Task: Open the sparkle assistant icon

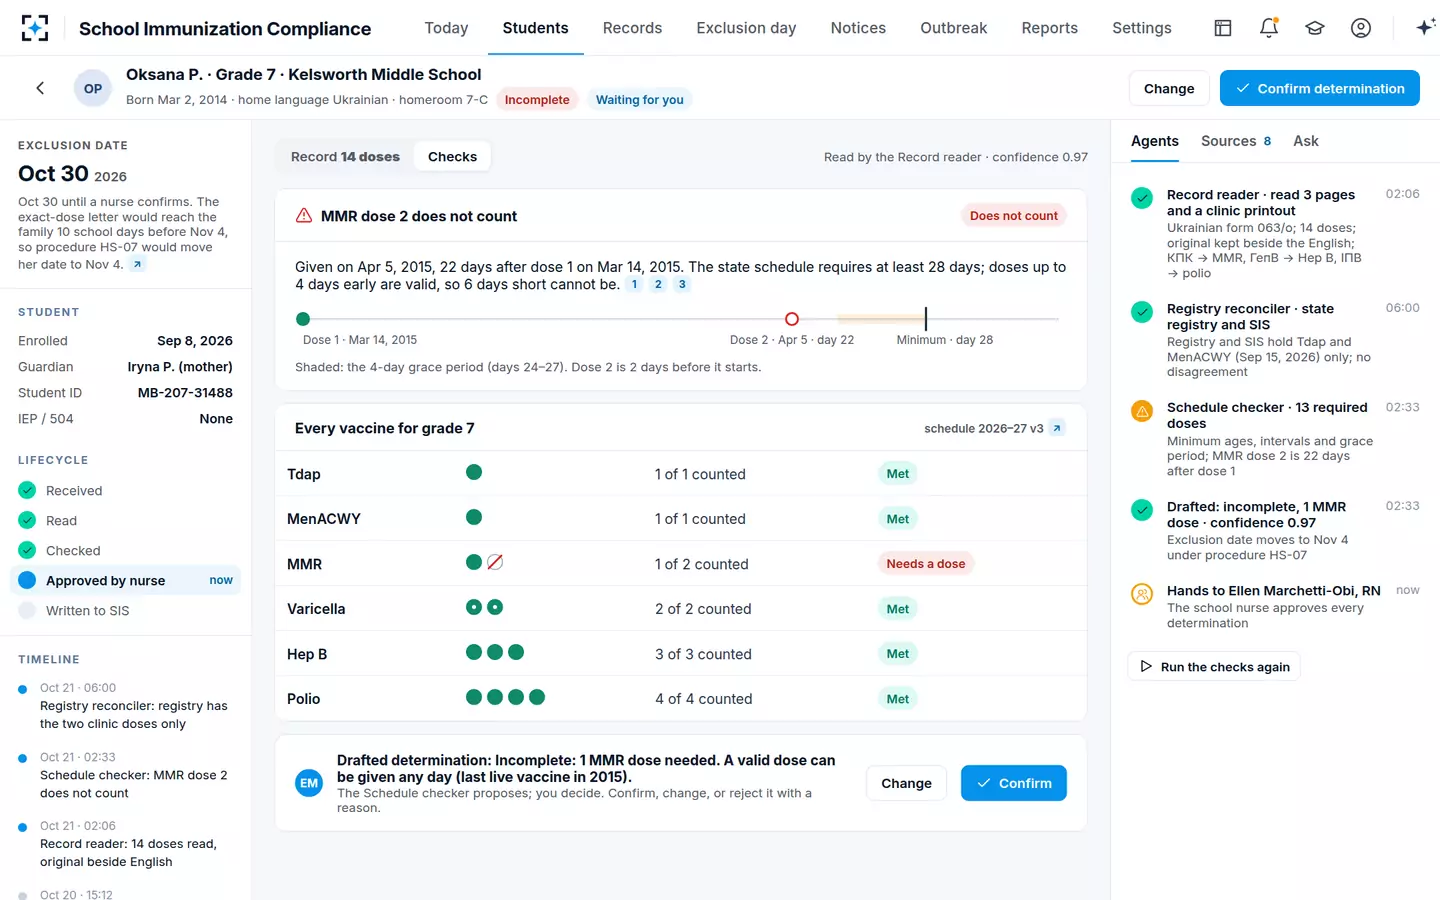Action: [1425, 28]
